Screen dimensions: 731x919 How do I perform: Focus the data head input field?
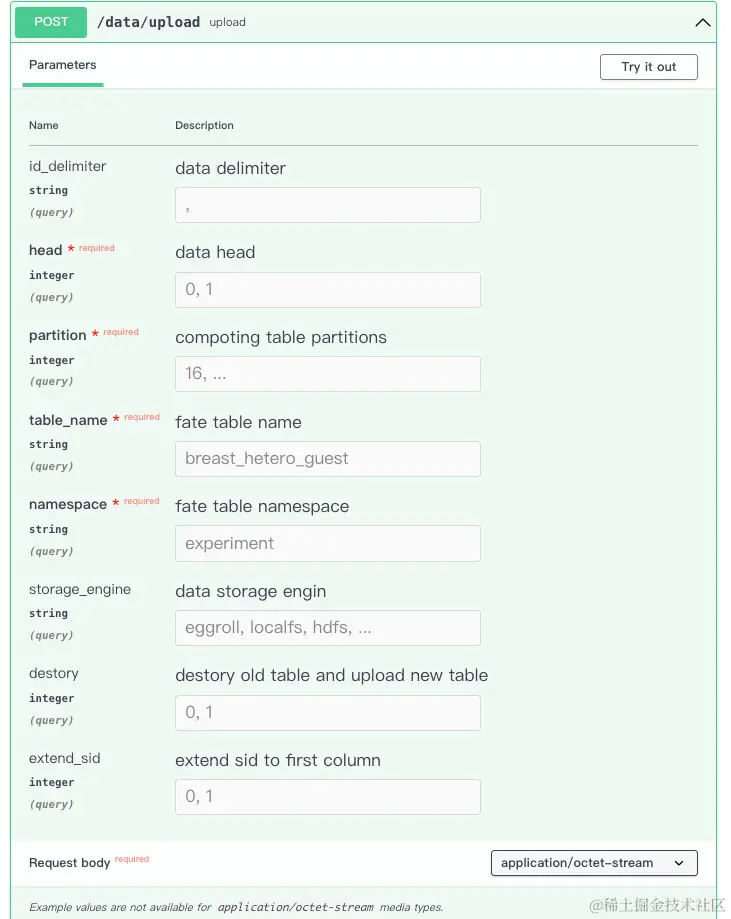[328, 290]
